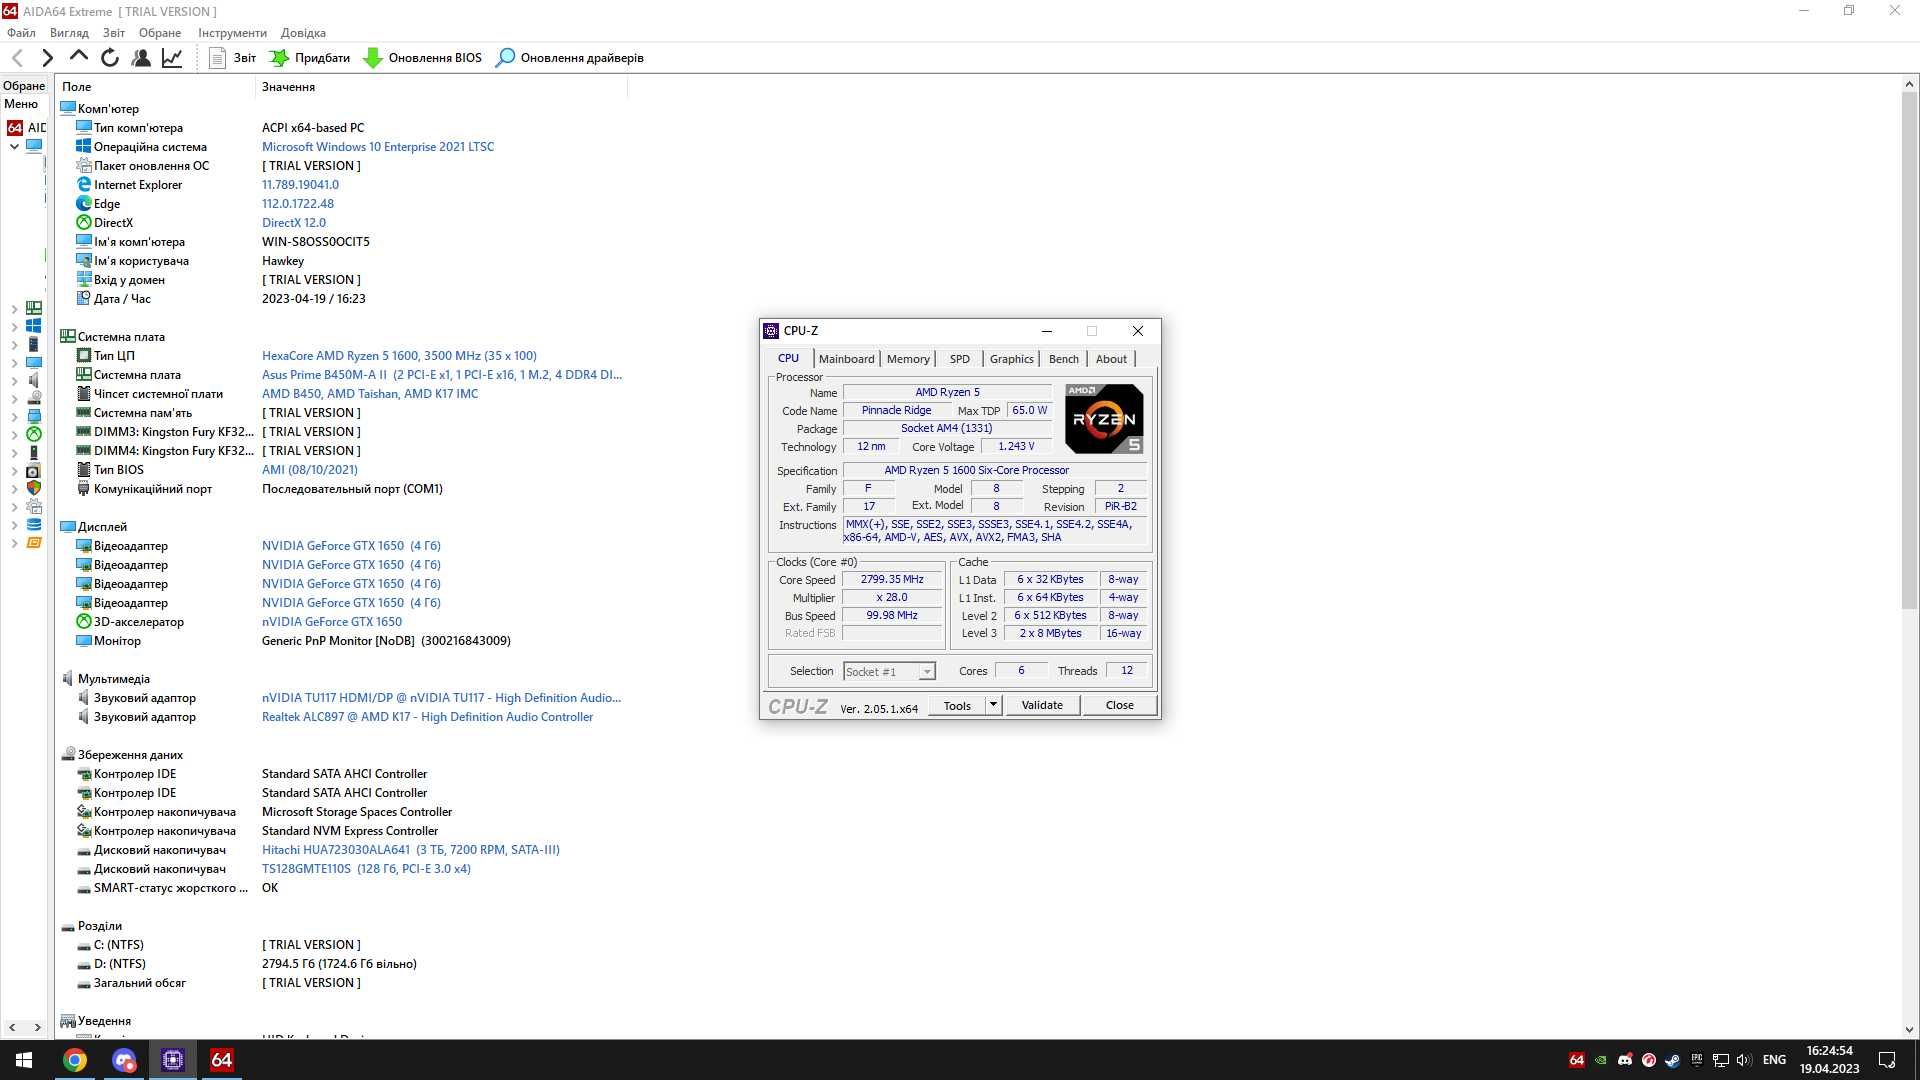
Task: Select the DirectX Xbox icon in sidebar tree
Action: point(34,434)
